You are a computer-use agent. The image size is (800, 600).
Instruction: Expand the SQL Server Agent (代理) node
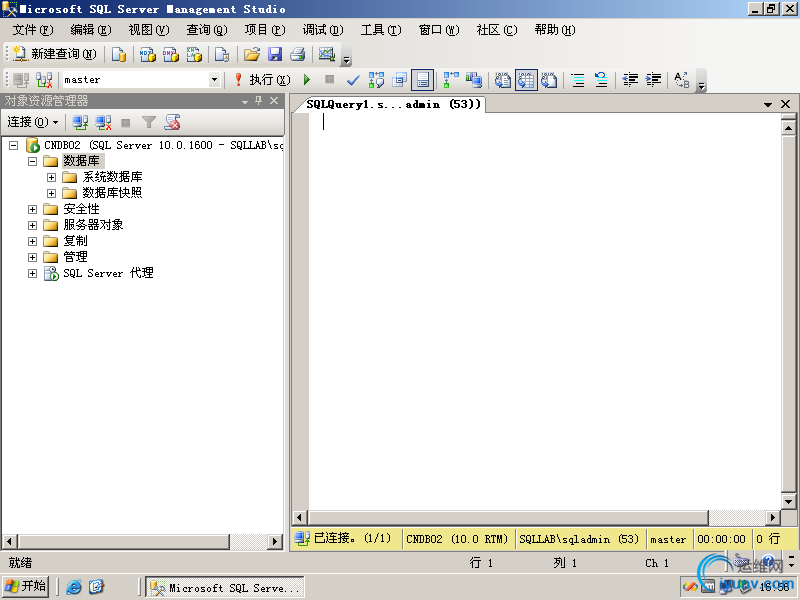point(33,273)
